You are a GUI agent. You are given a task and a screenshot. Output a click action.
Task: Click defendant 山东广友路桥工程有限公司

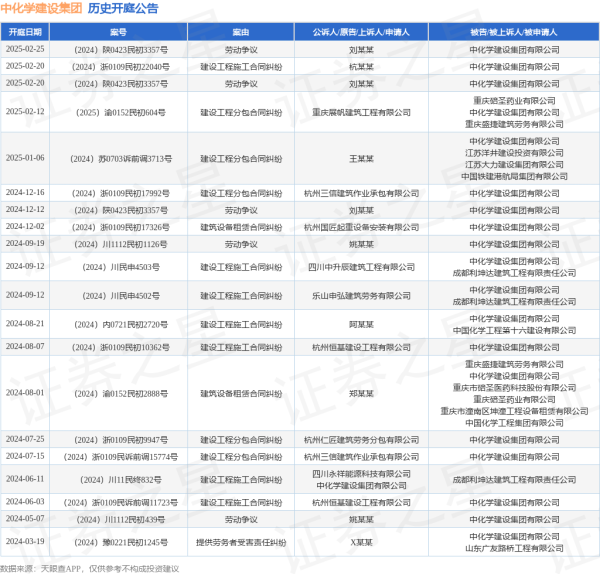514,548
